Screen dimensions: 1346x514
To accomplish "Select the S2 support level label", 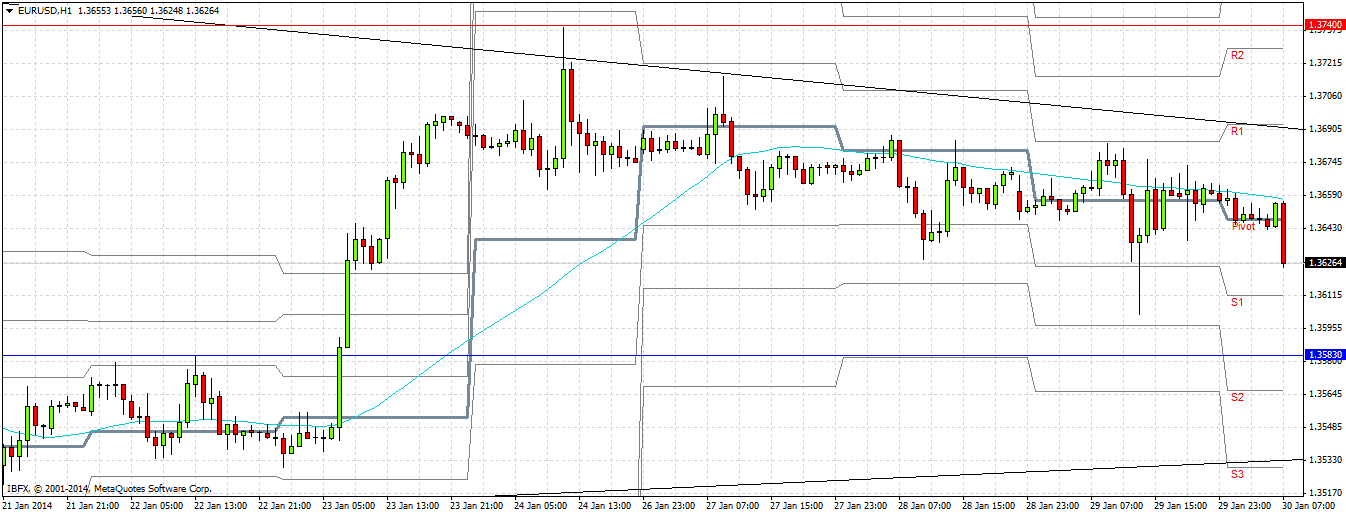I will 1237,397.
